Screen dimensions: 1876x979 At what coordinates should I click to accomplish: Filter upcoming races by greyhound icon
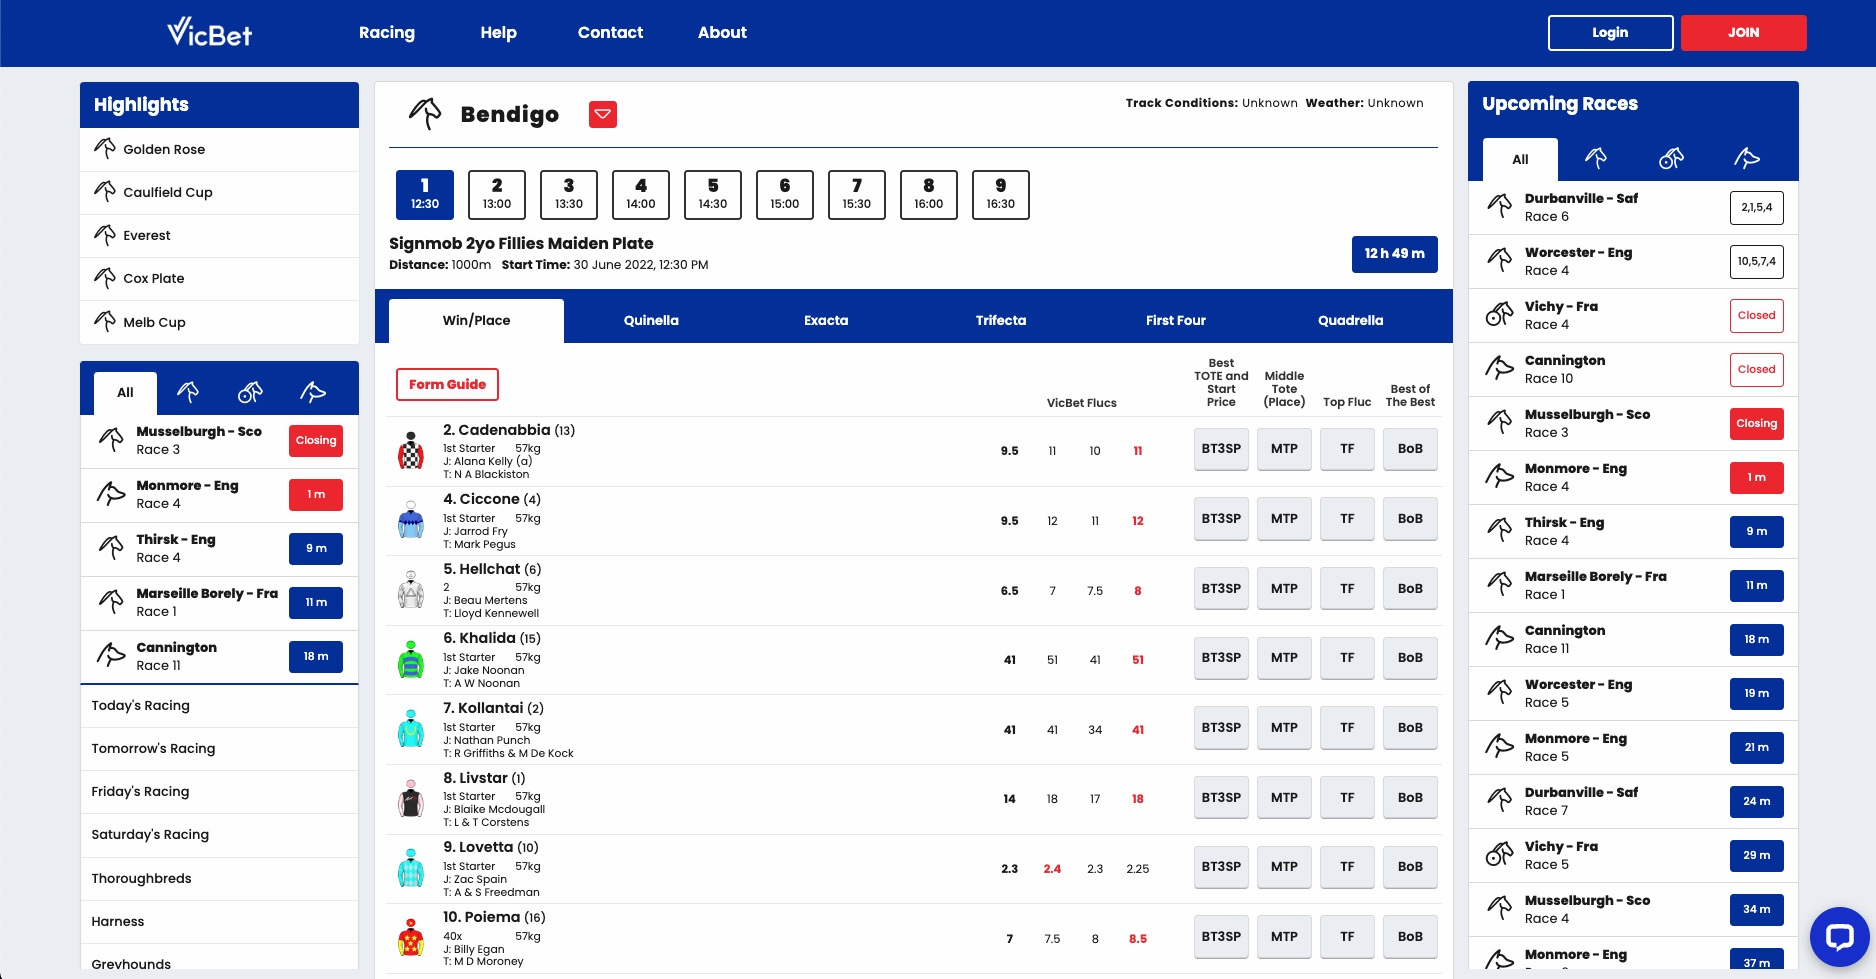1746,158
